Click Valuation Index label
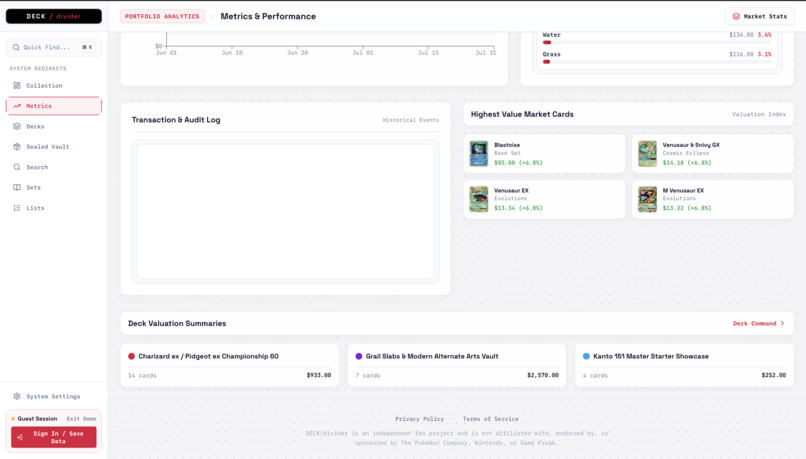Viewport: 806px width, 459px height. click(759, 114)
